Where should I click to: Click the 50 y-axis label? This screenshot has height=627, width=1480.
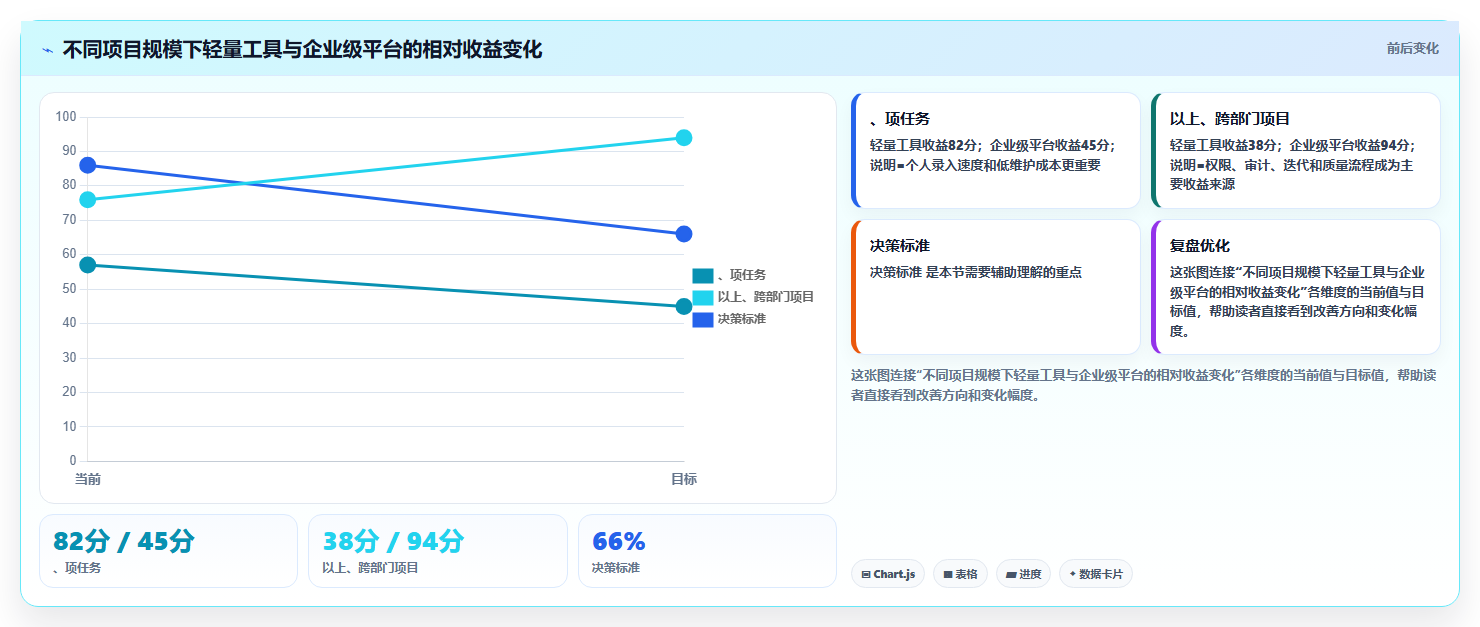click(69, 289)
